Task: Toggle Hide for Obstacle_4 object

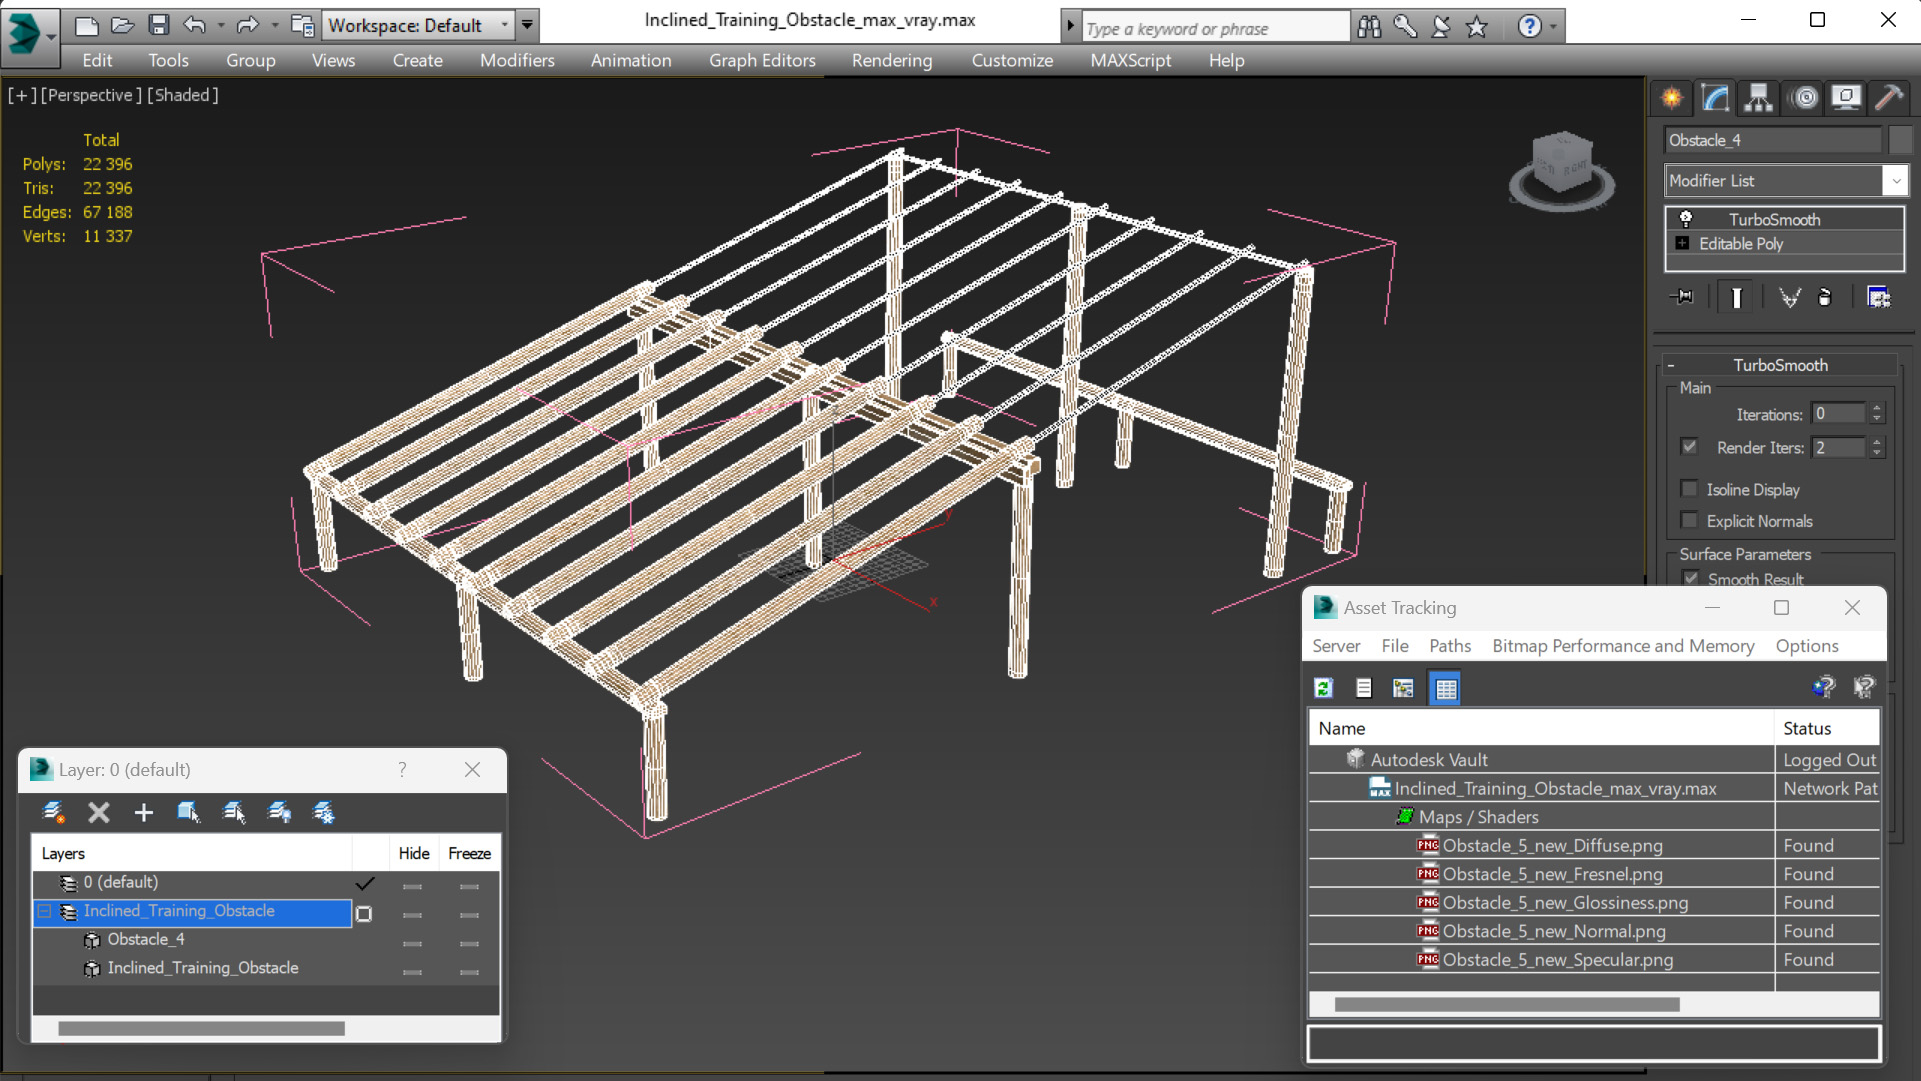Action: 413,943
